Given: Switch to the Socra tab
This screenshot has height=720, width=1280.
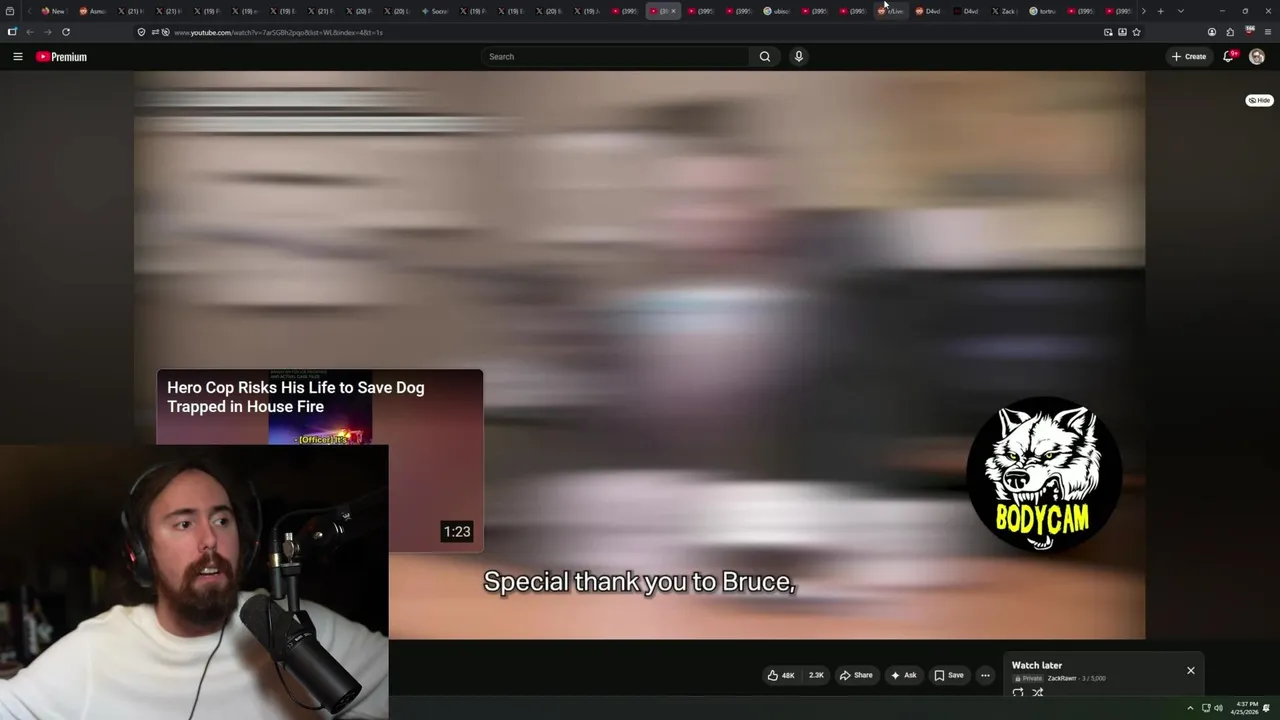Looking at the screenshot, I should click(x=434, y=11).
